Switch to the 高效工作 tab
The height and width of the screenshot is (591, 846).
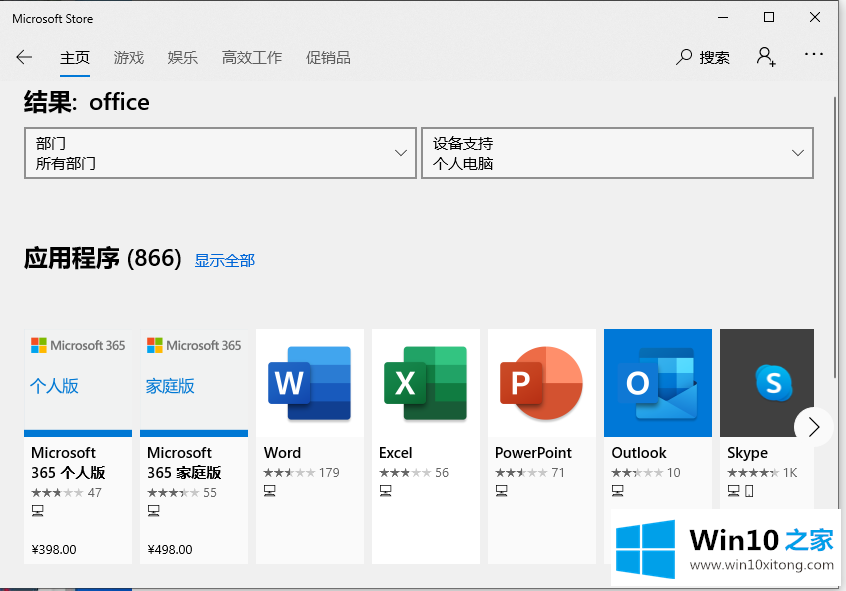point(251,58)
